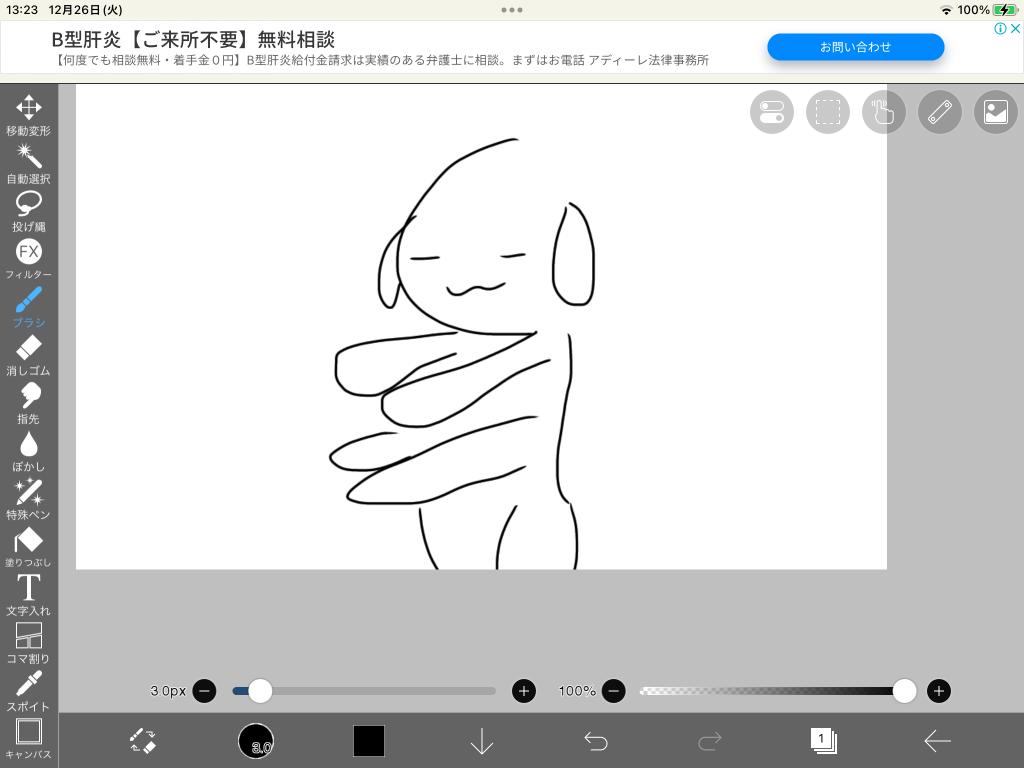
Task: Pick the 消しゴム eraser tool
Action: click(x=29, y=354)
